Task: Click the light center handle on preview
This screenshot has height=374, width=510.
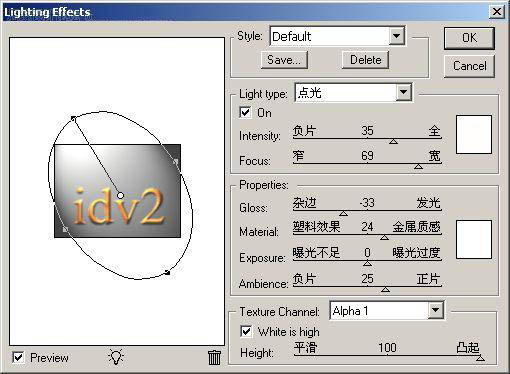Action: tap(120, 195)
